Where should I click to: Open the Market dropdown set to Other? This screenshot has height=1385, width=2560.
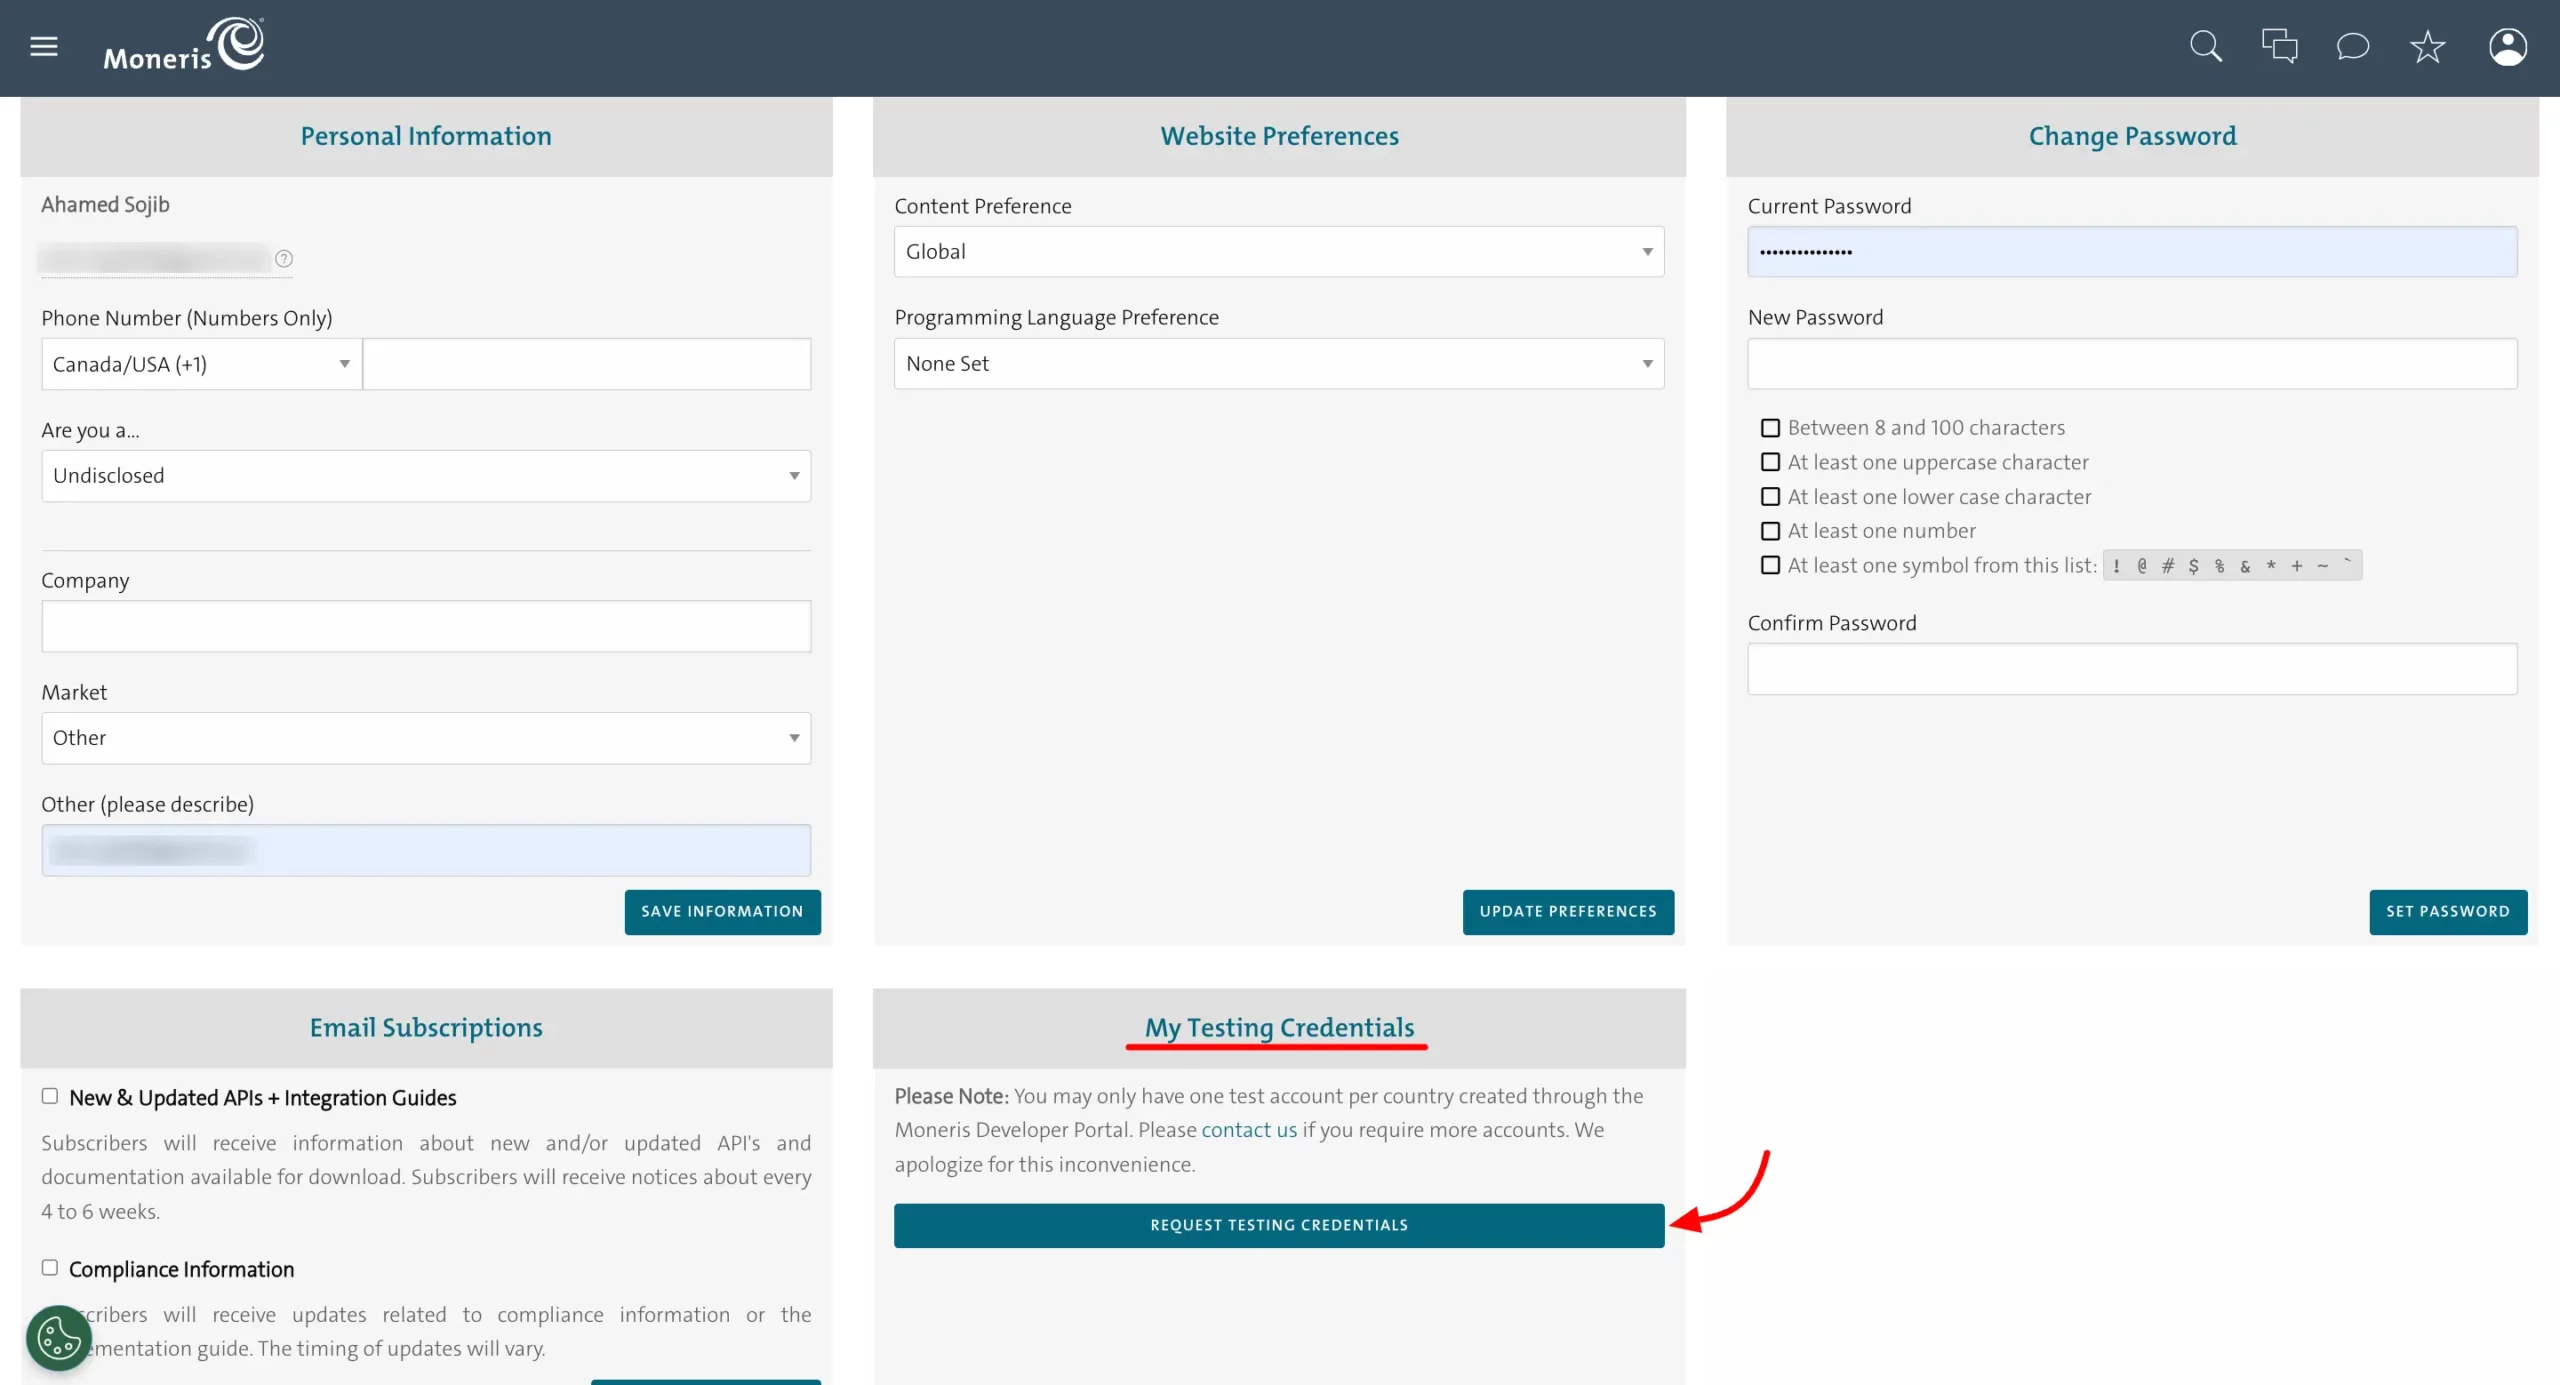point(426,738)
